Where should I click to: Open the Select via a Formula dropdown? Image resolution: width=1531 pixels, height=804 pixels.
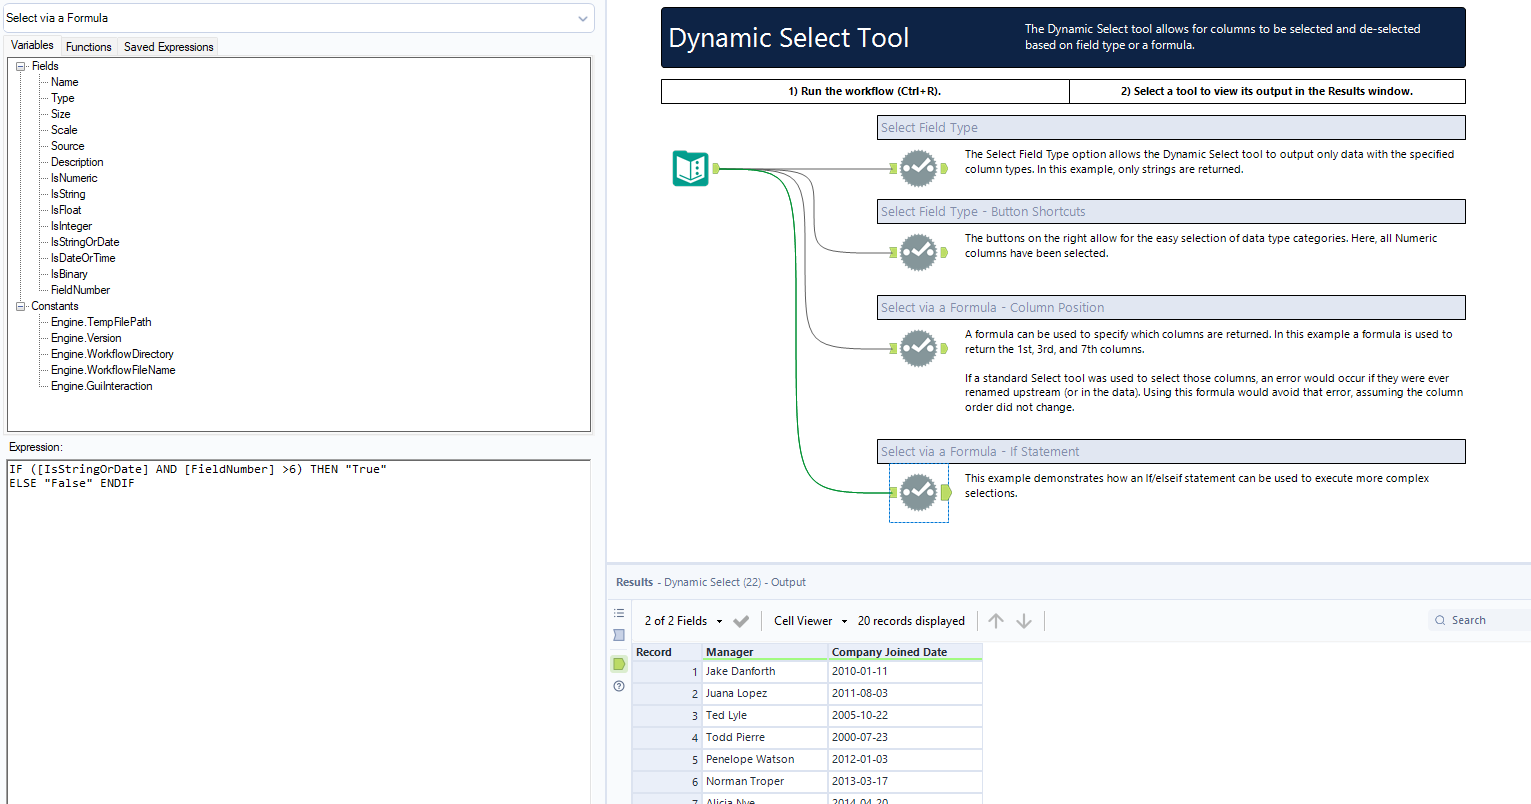(583, 18)
